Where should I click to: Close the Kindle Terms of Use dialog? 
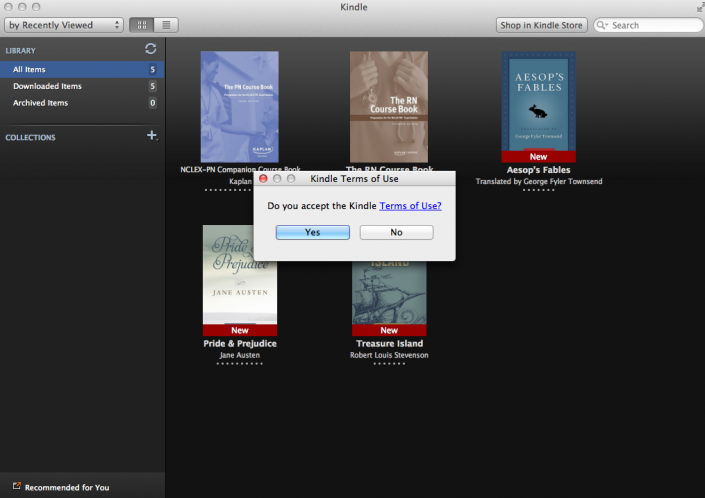point(264,179)
